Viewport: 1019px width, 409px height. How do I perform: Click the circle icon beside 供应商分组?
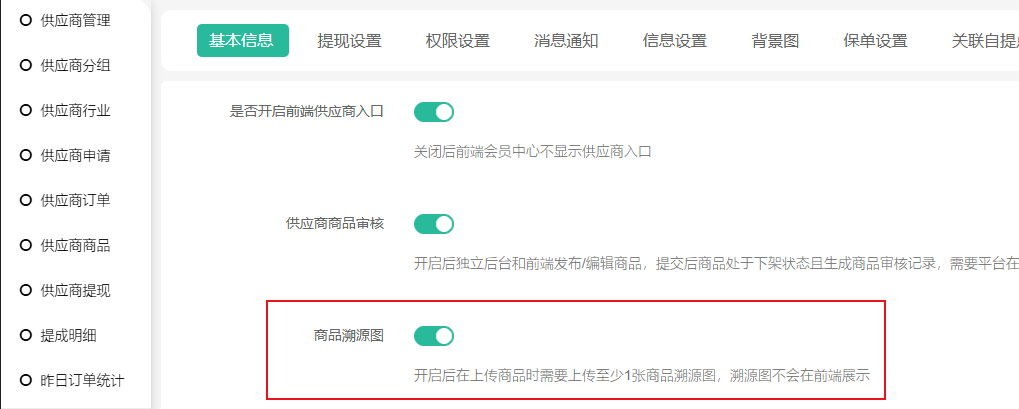pos(26,65)
